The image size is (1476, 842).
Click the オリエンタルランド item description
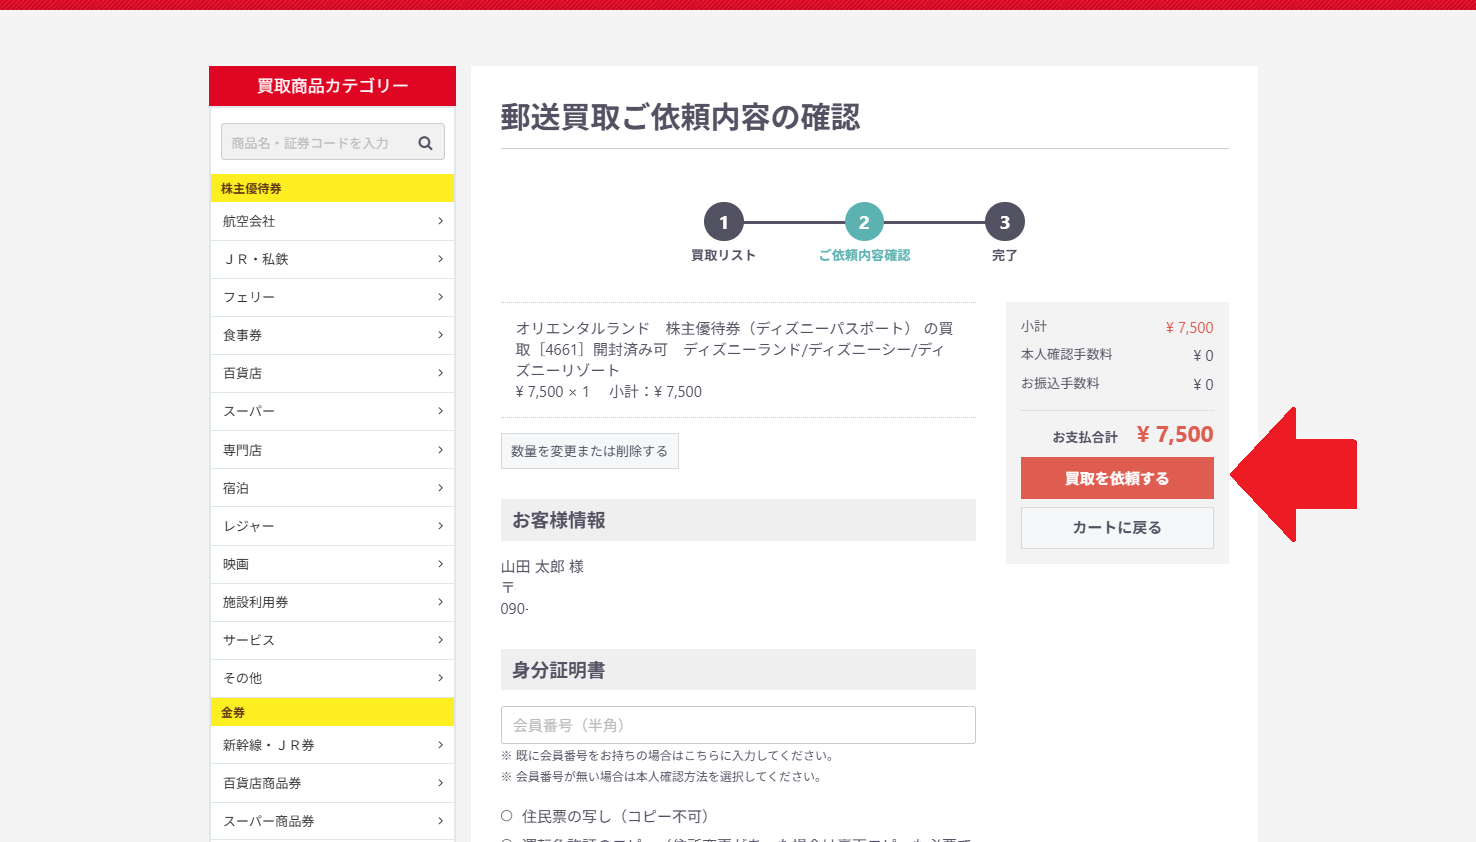click(735, 349)
